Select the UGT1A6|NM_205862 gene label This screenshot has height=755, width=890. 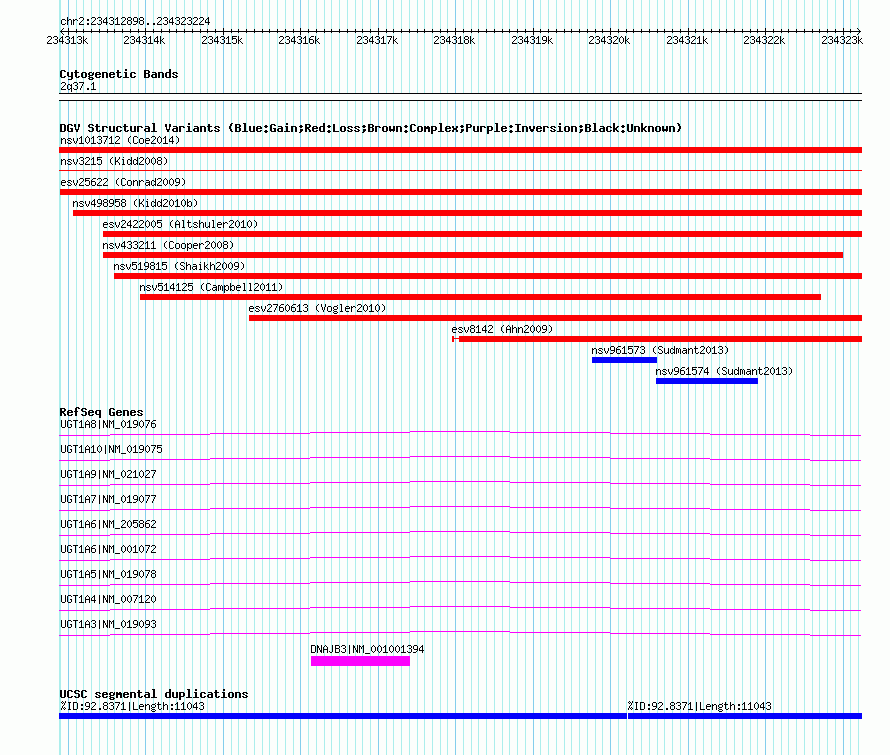click(108, 525)
